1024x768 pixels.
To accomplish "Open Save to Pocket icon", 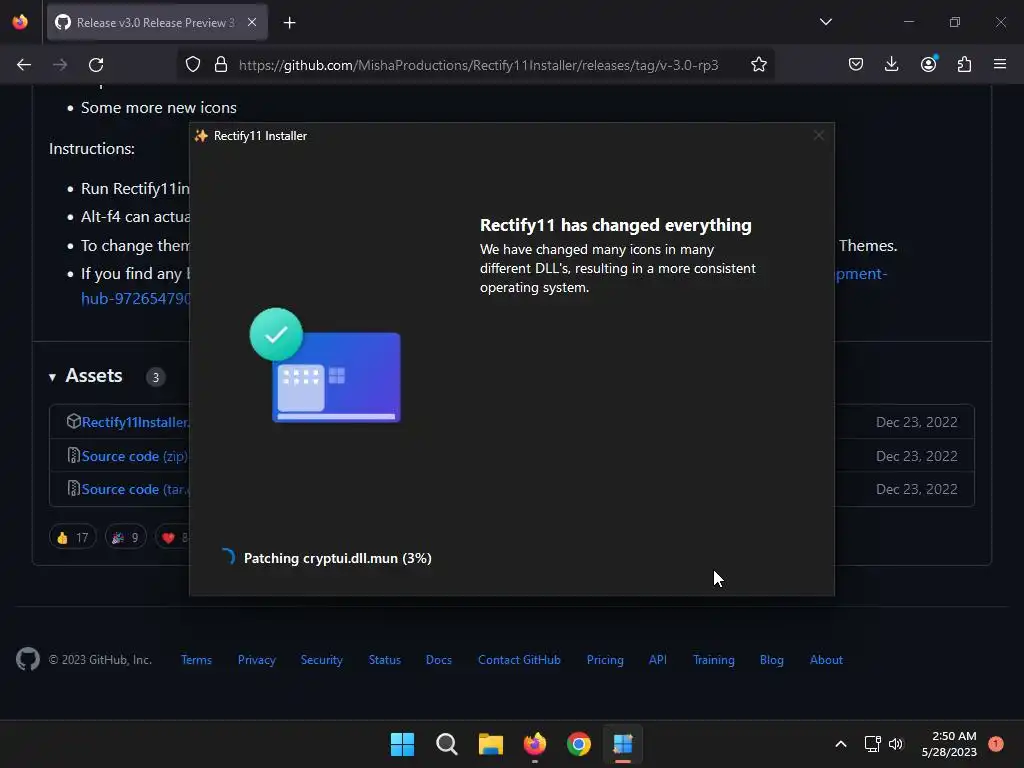I will click(x=856, y=65).
